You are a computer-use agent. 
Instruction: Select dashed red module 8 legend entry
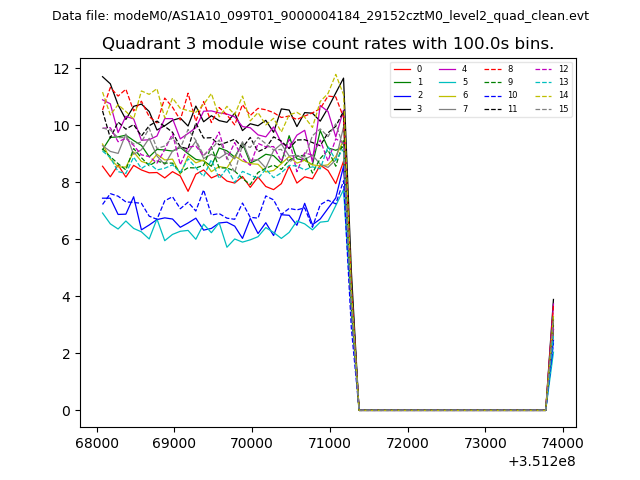pos(491,69)
